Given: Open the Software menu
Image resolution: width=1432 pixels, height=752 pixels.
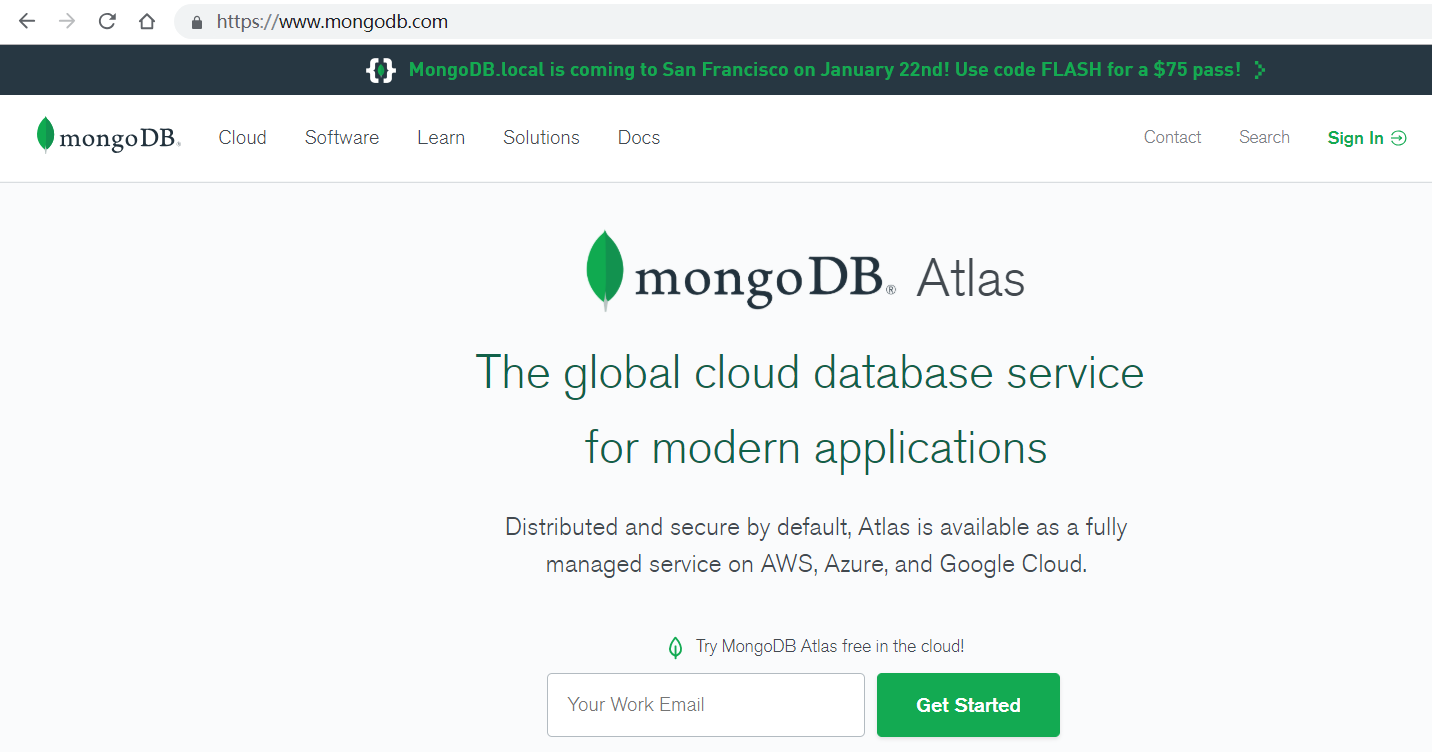Looking at the screenshot, I should (342, 137).
